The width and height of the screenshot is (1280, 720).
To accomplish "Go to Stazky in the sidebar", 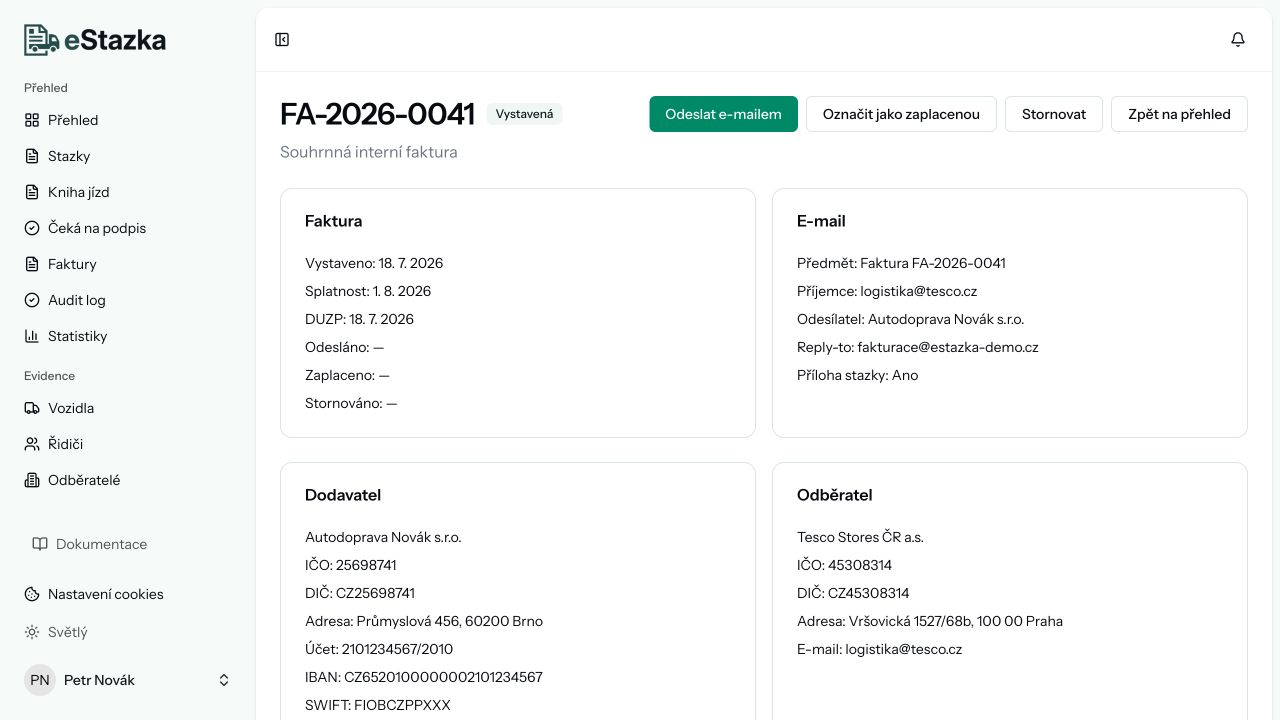I will pyautogui.click(x=128, y=156).
